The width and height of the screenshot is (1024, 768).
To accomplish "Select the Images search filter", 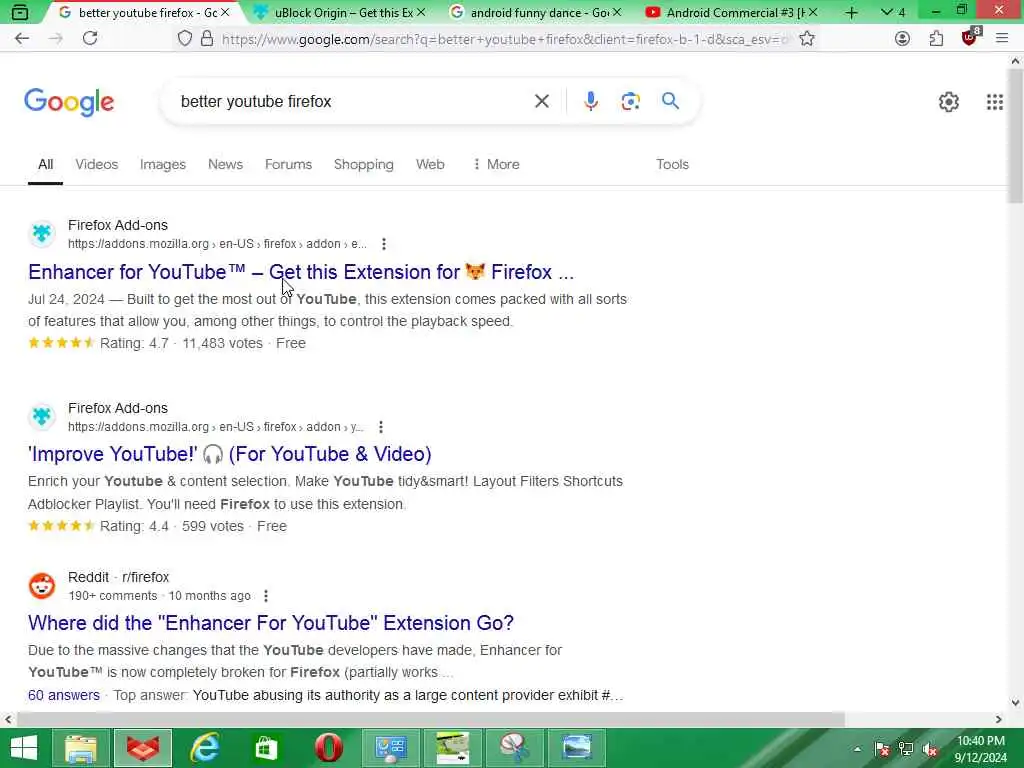I will pyautogui.click(x=163, y=165).
